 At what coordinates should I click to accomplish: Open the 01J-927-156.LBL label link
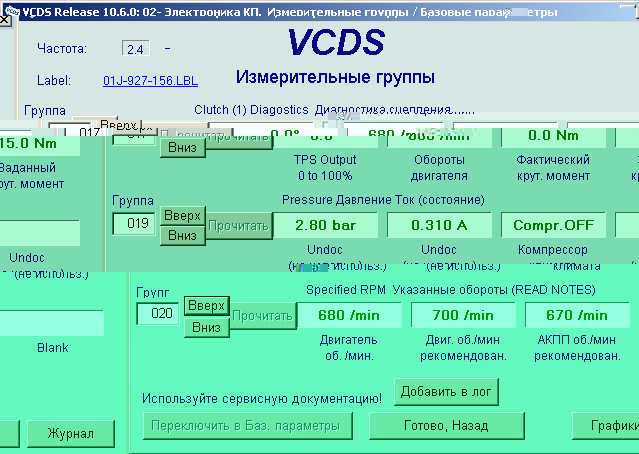(x=150, y=81)
